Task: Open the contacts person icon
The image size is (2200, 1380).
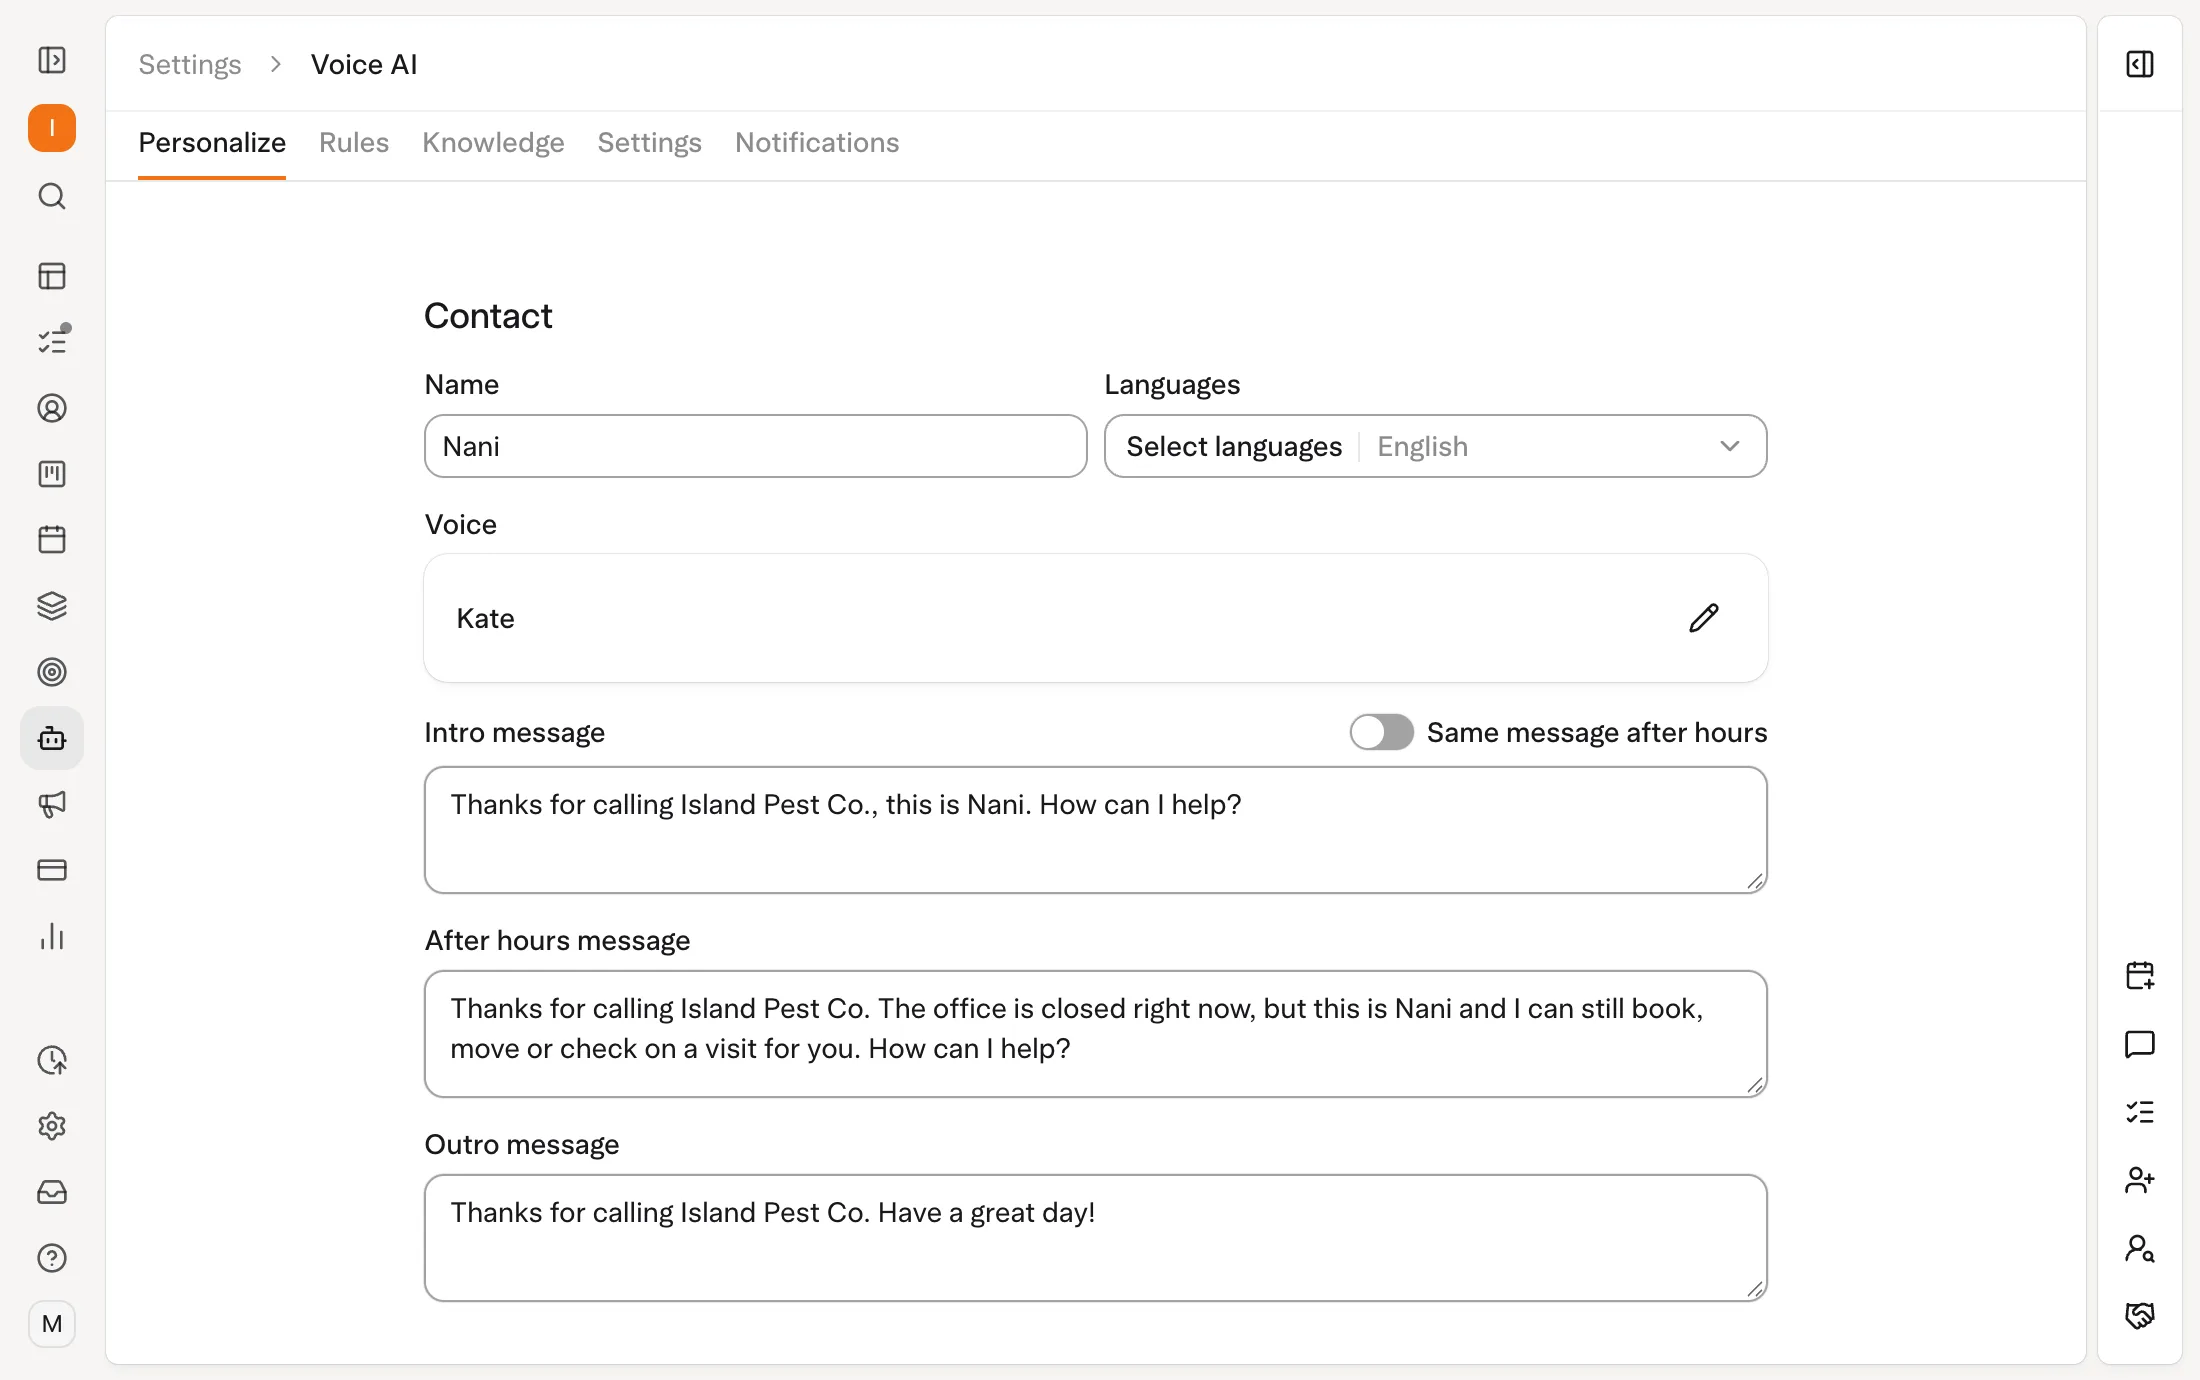Action: [52, 408]
